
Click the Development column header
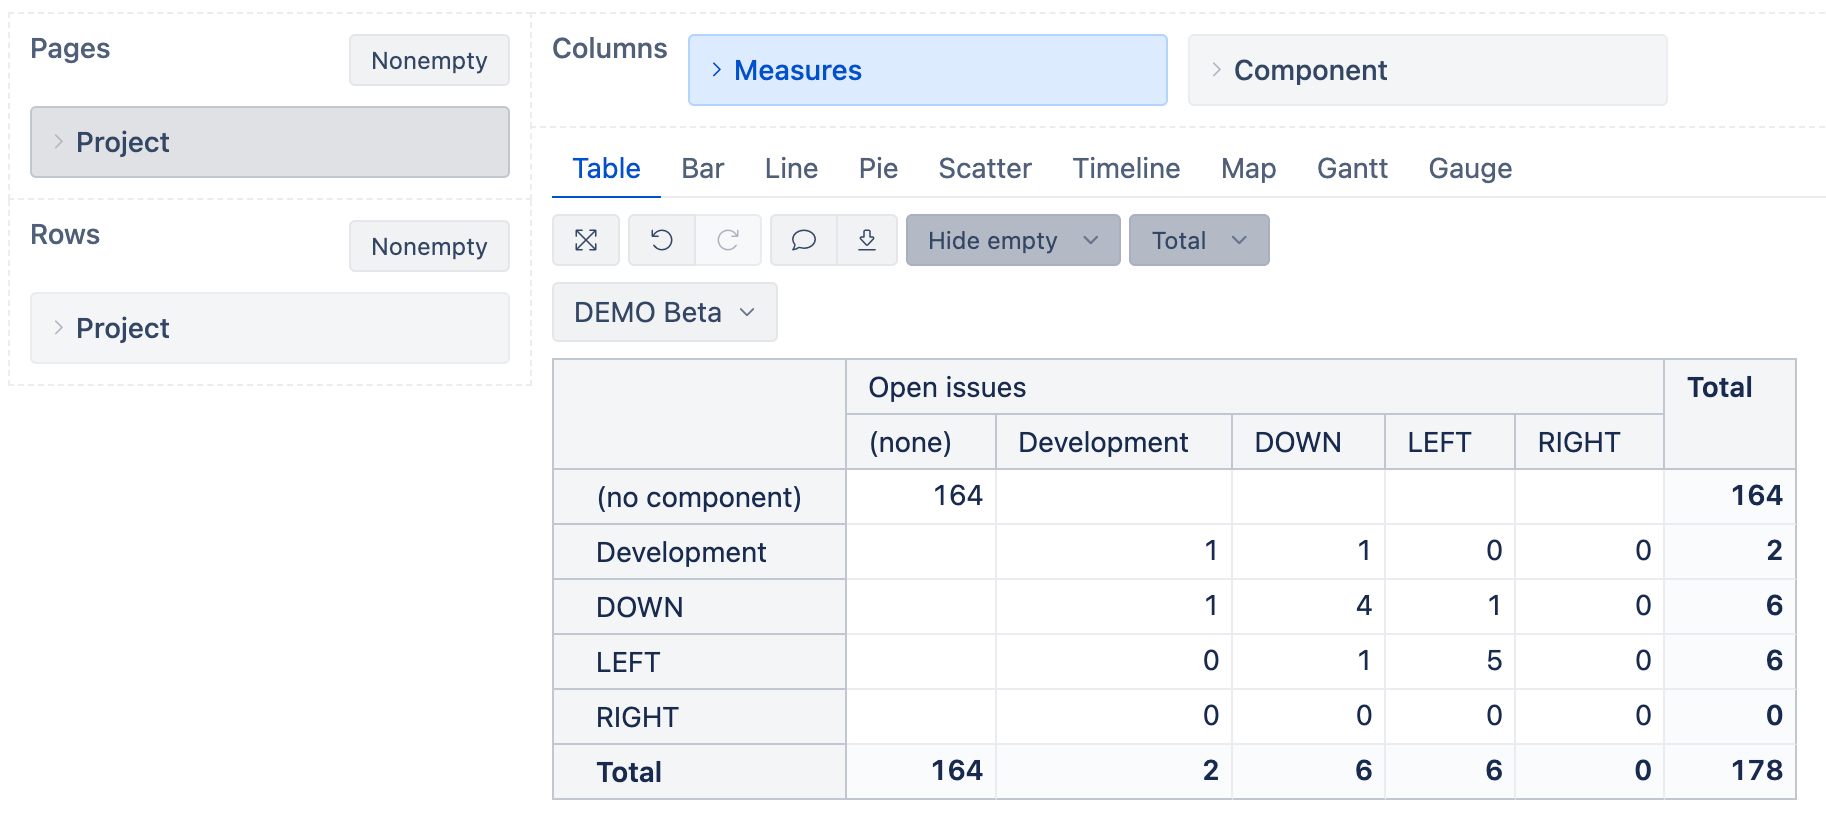point(1113,442)
